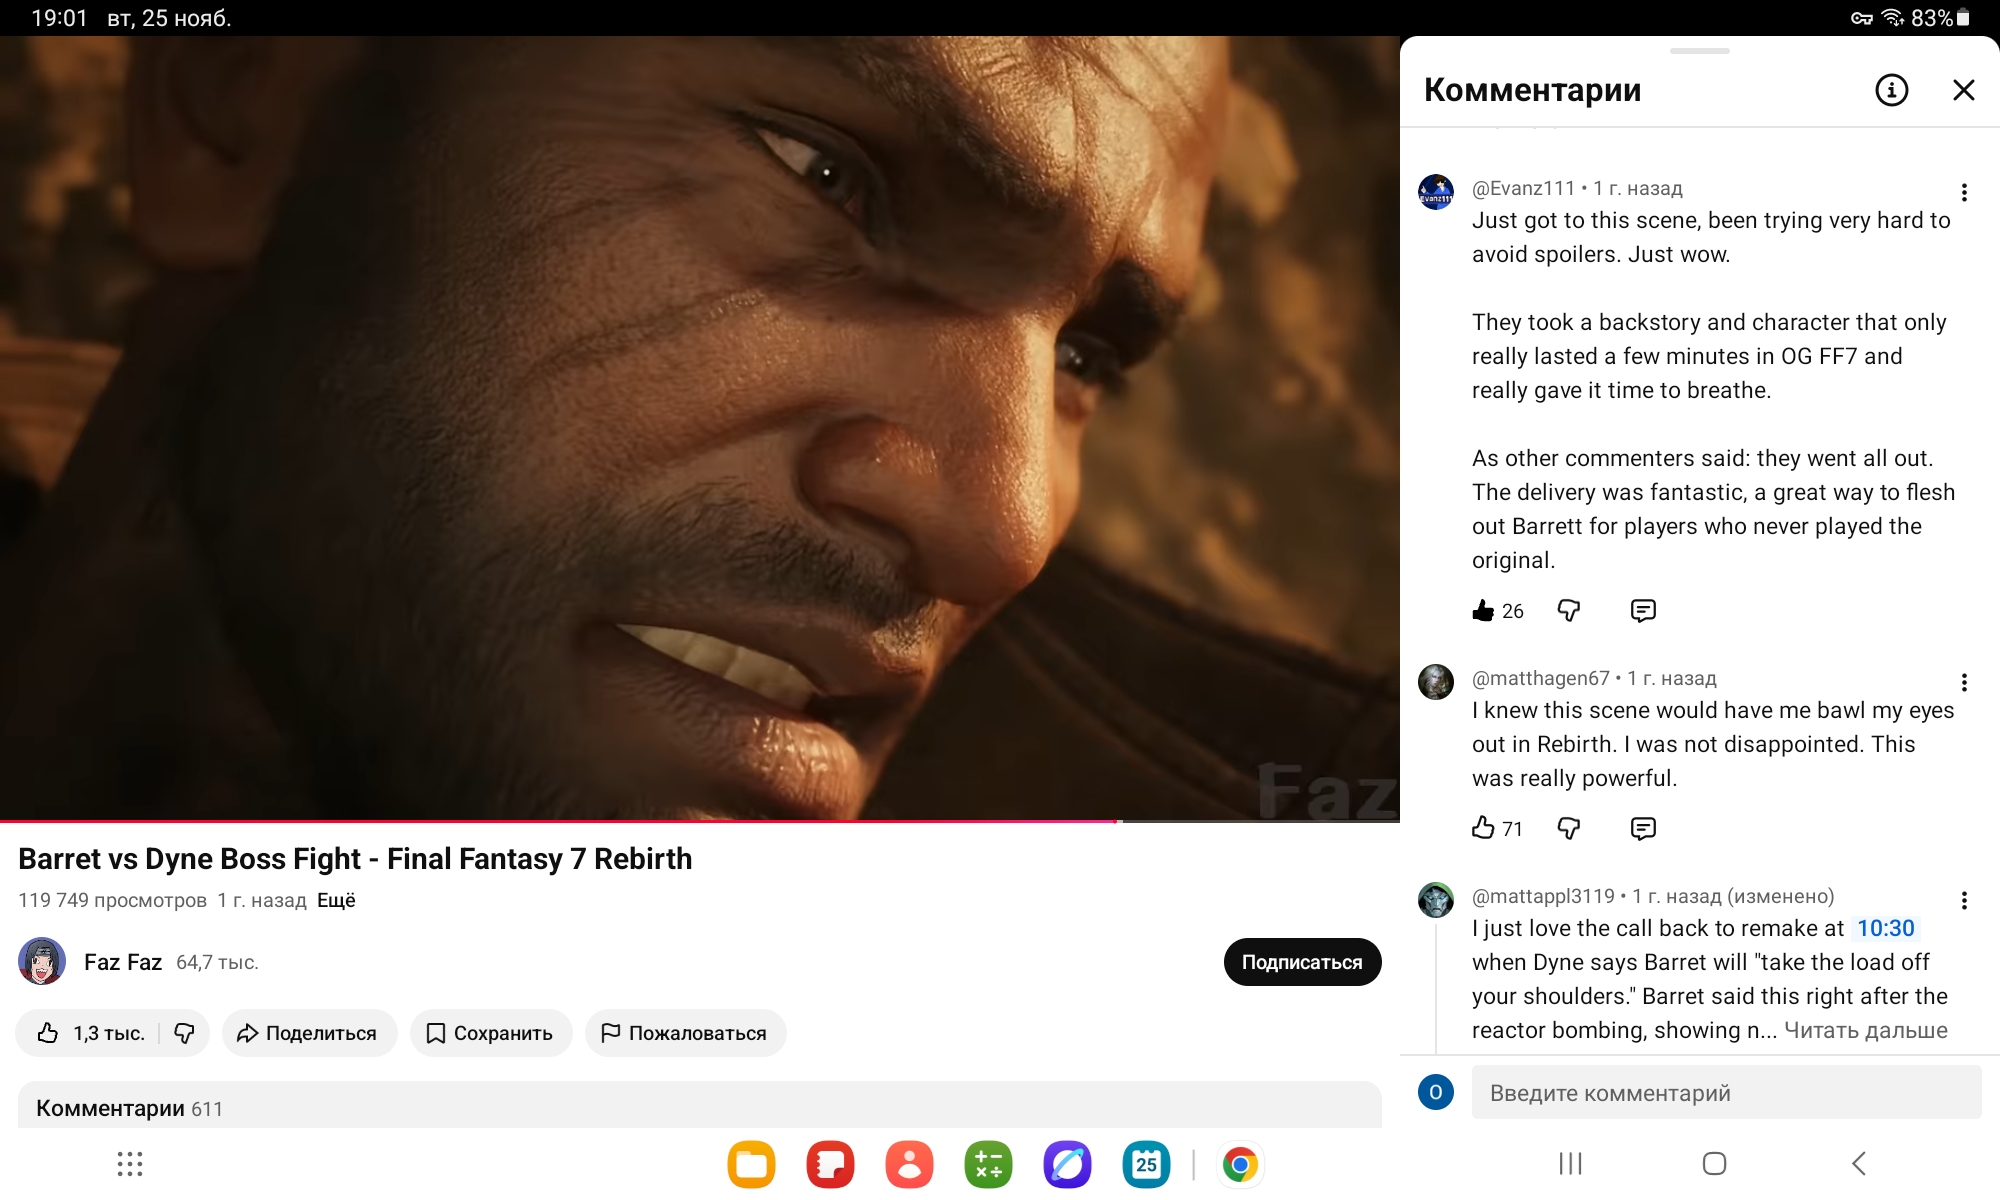
Task: Open options menu for @Evanz111 comment
Action: click(1964, 192)
